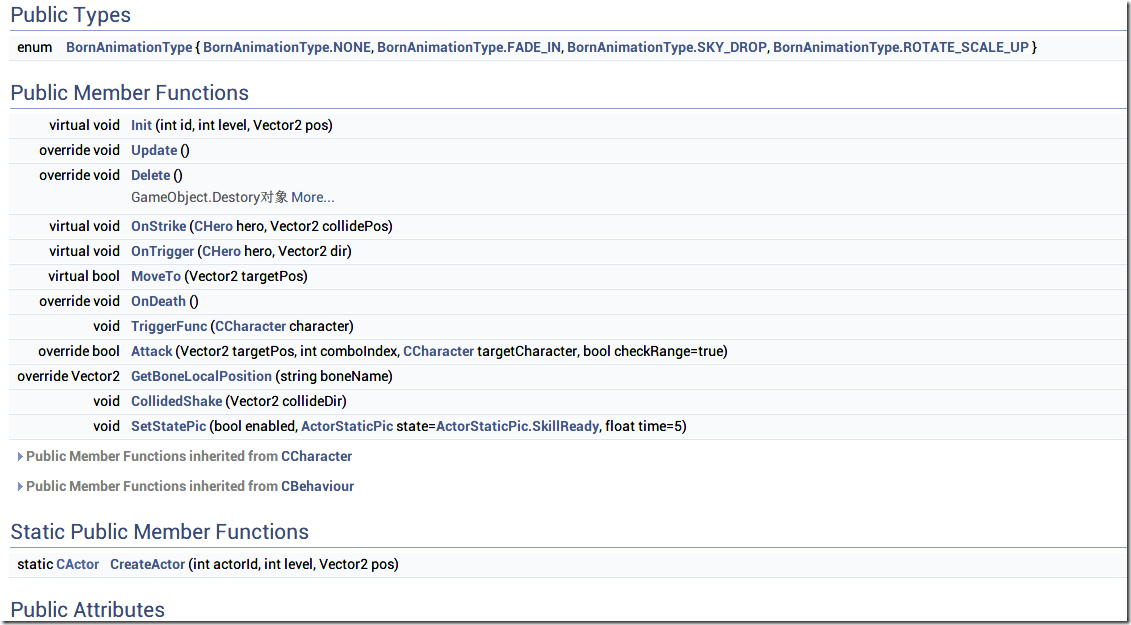
Task: Click 'float time=5)' parameter text
Action: point(646,427)
